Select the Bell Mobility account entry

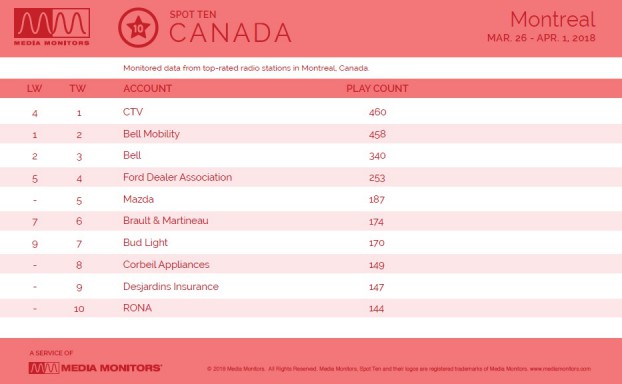point(151,134)
